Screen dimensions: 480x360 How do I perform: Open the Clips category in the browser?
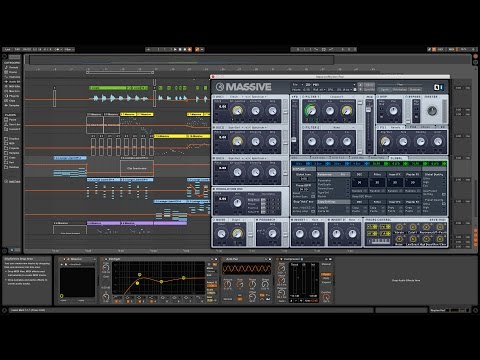[x=13, y=100]
